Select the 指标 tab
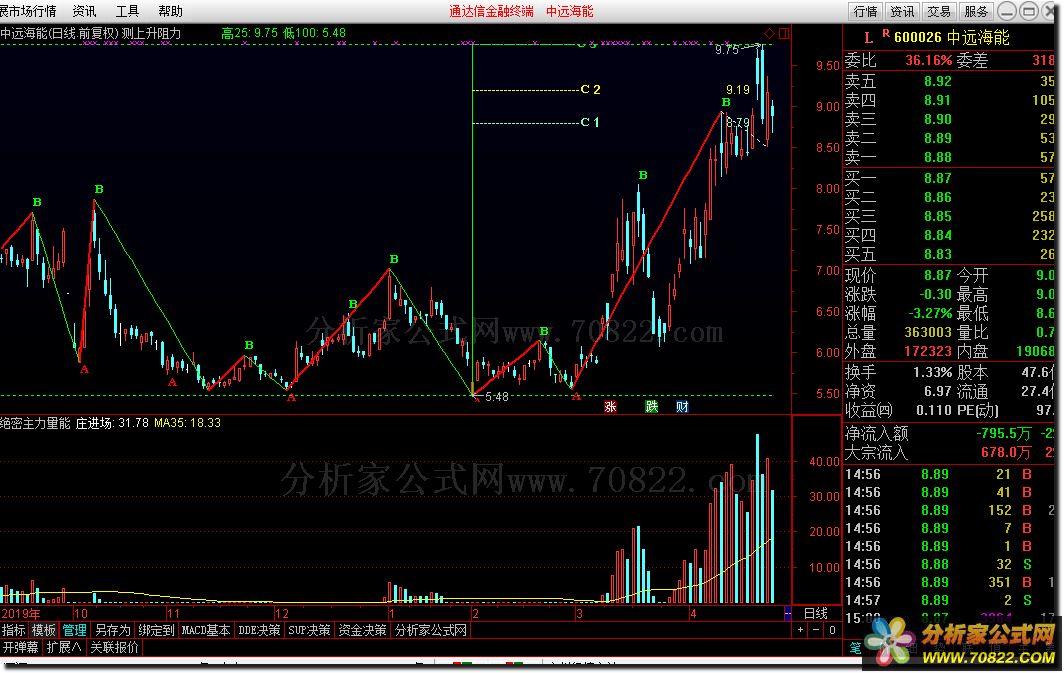This screenshot has height=673, width=1064. point(14,630)
